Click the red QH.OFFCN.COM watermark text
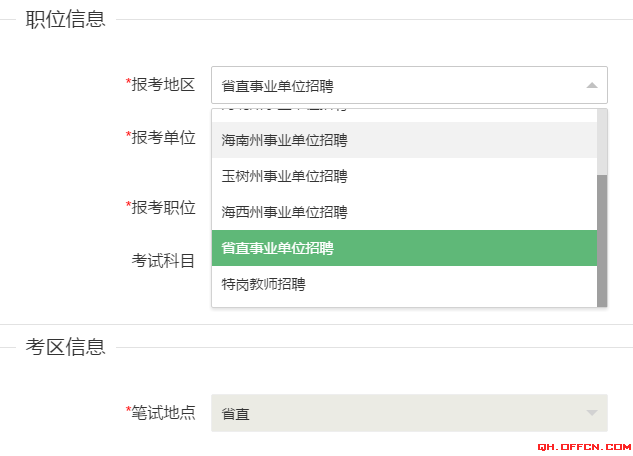The height and width of the screenshot is (456, 633). [x=584, y=447]
